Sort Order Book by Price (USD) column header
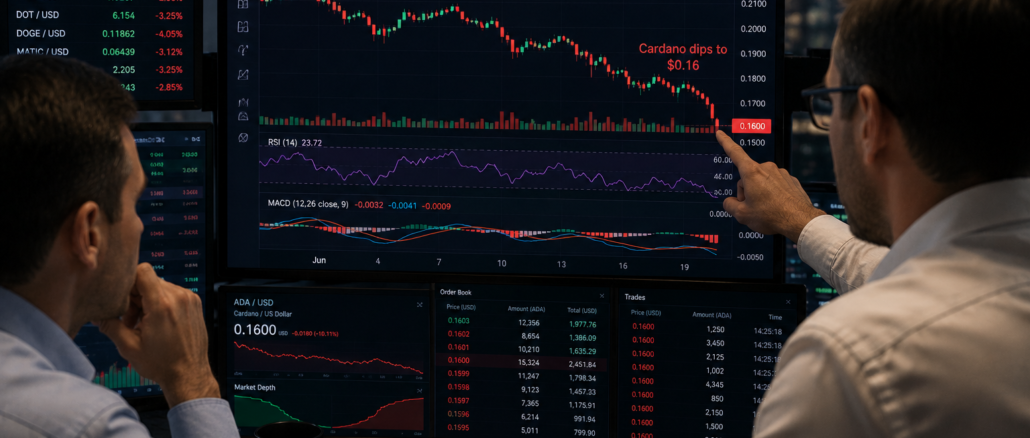The height and width of the screenshot is (438, 1030). 461,307
